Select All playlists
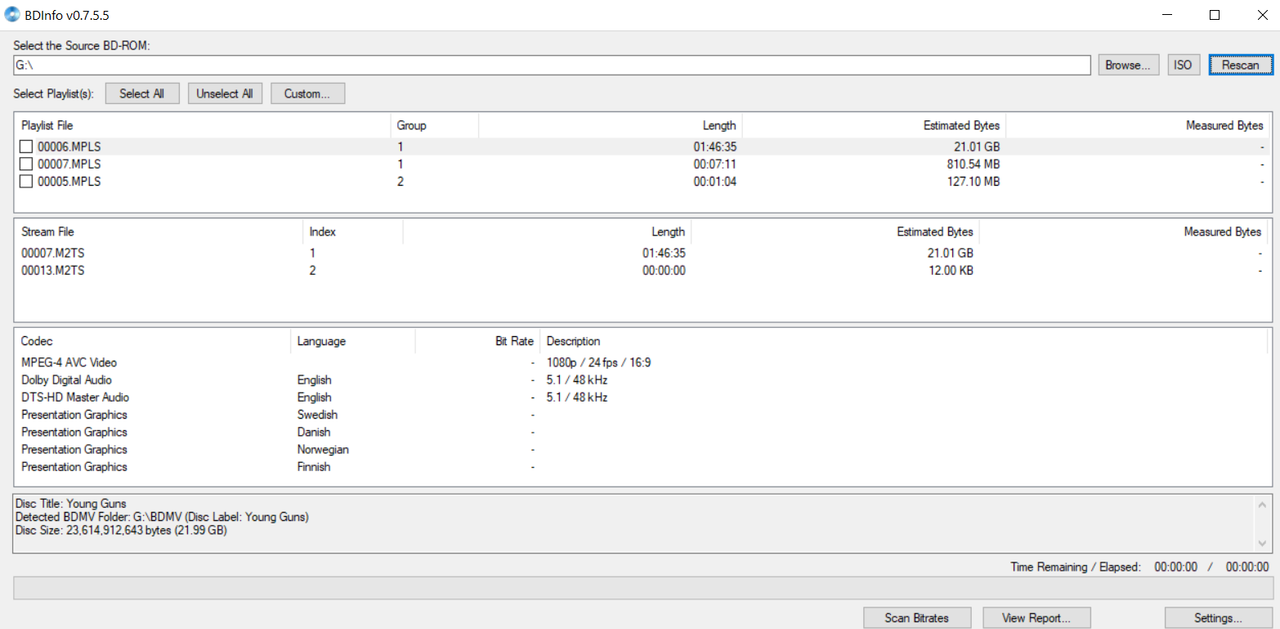1280x629 pixels. coord(142,94)
